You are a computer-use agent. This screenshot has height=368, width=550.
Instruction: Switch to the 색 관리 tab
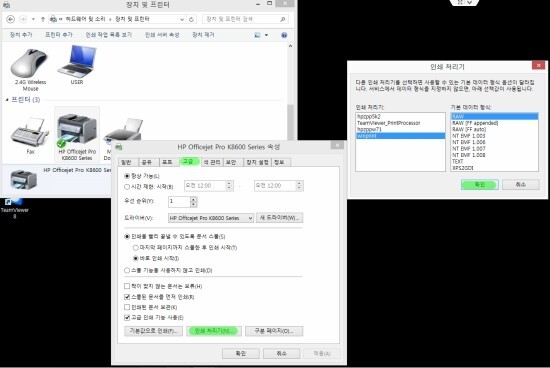click(x=212, y=162)
